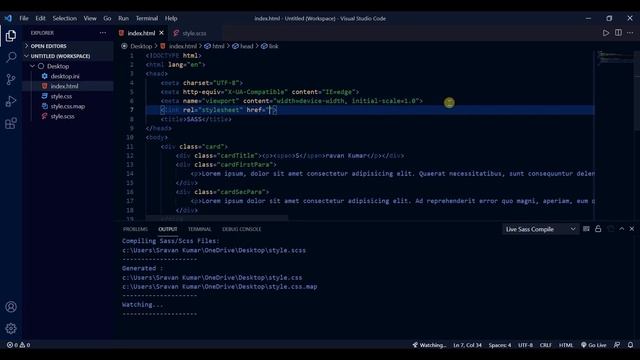Open Accounts icon in activity bar

tap(11, 307)
